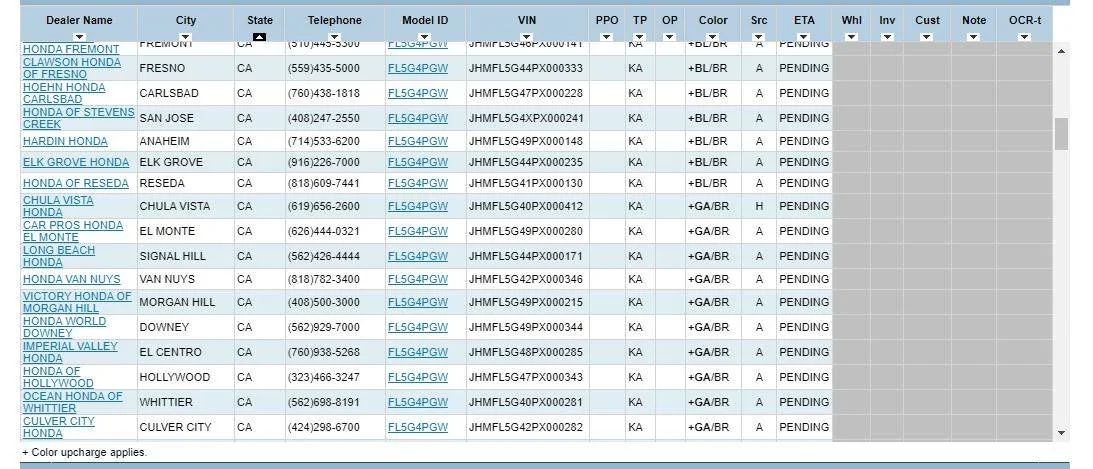
Task: Open the OP column filter dropdown
Action: point(669,37)
